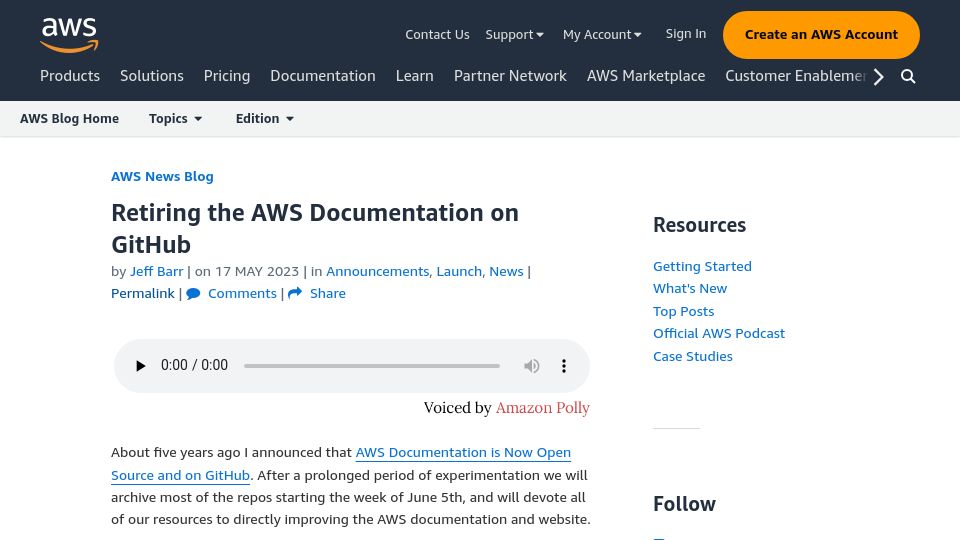
Task: Click Create an AWS Account button
Action: 821,35
